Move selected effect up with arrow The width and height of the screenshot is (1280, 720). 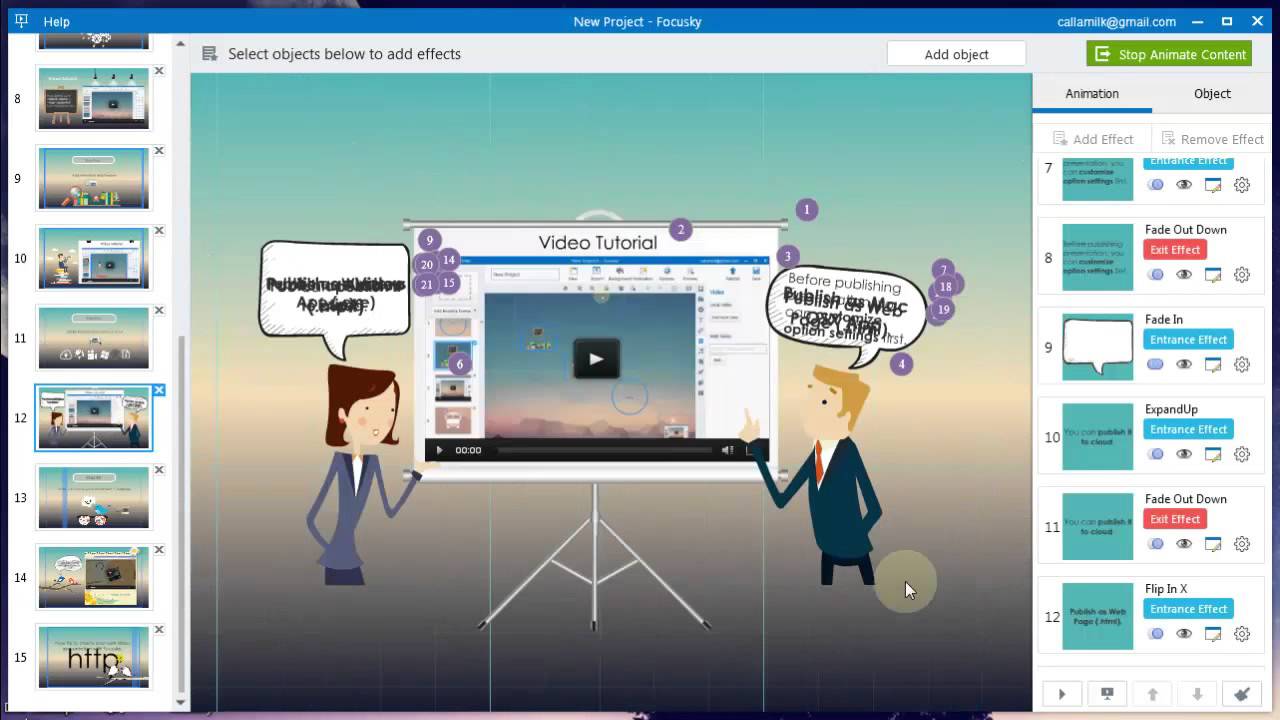1152,694
